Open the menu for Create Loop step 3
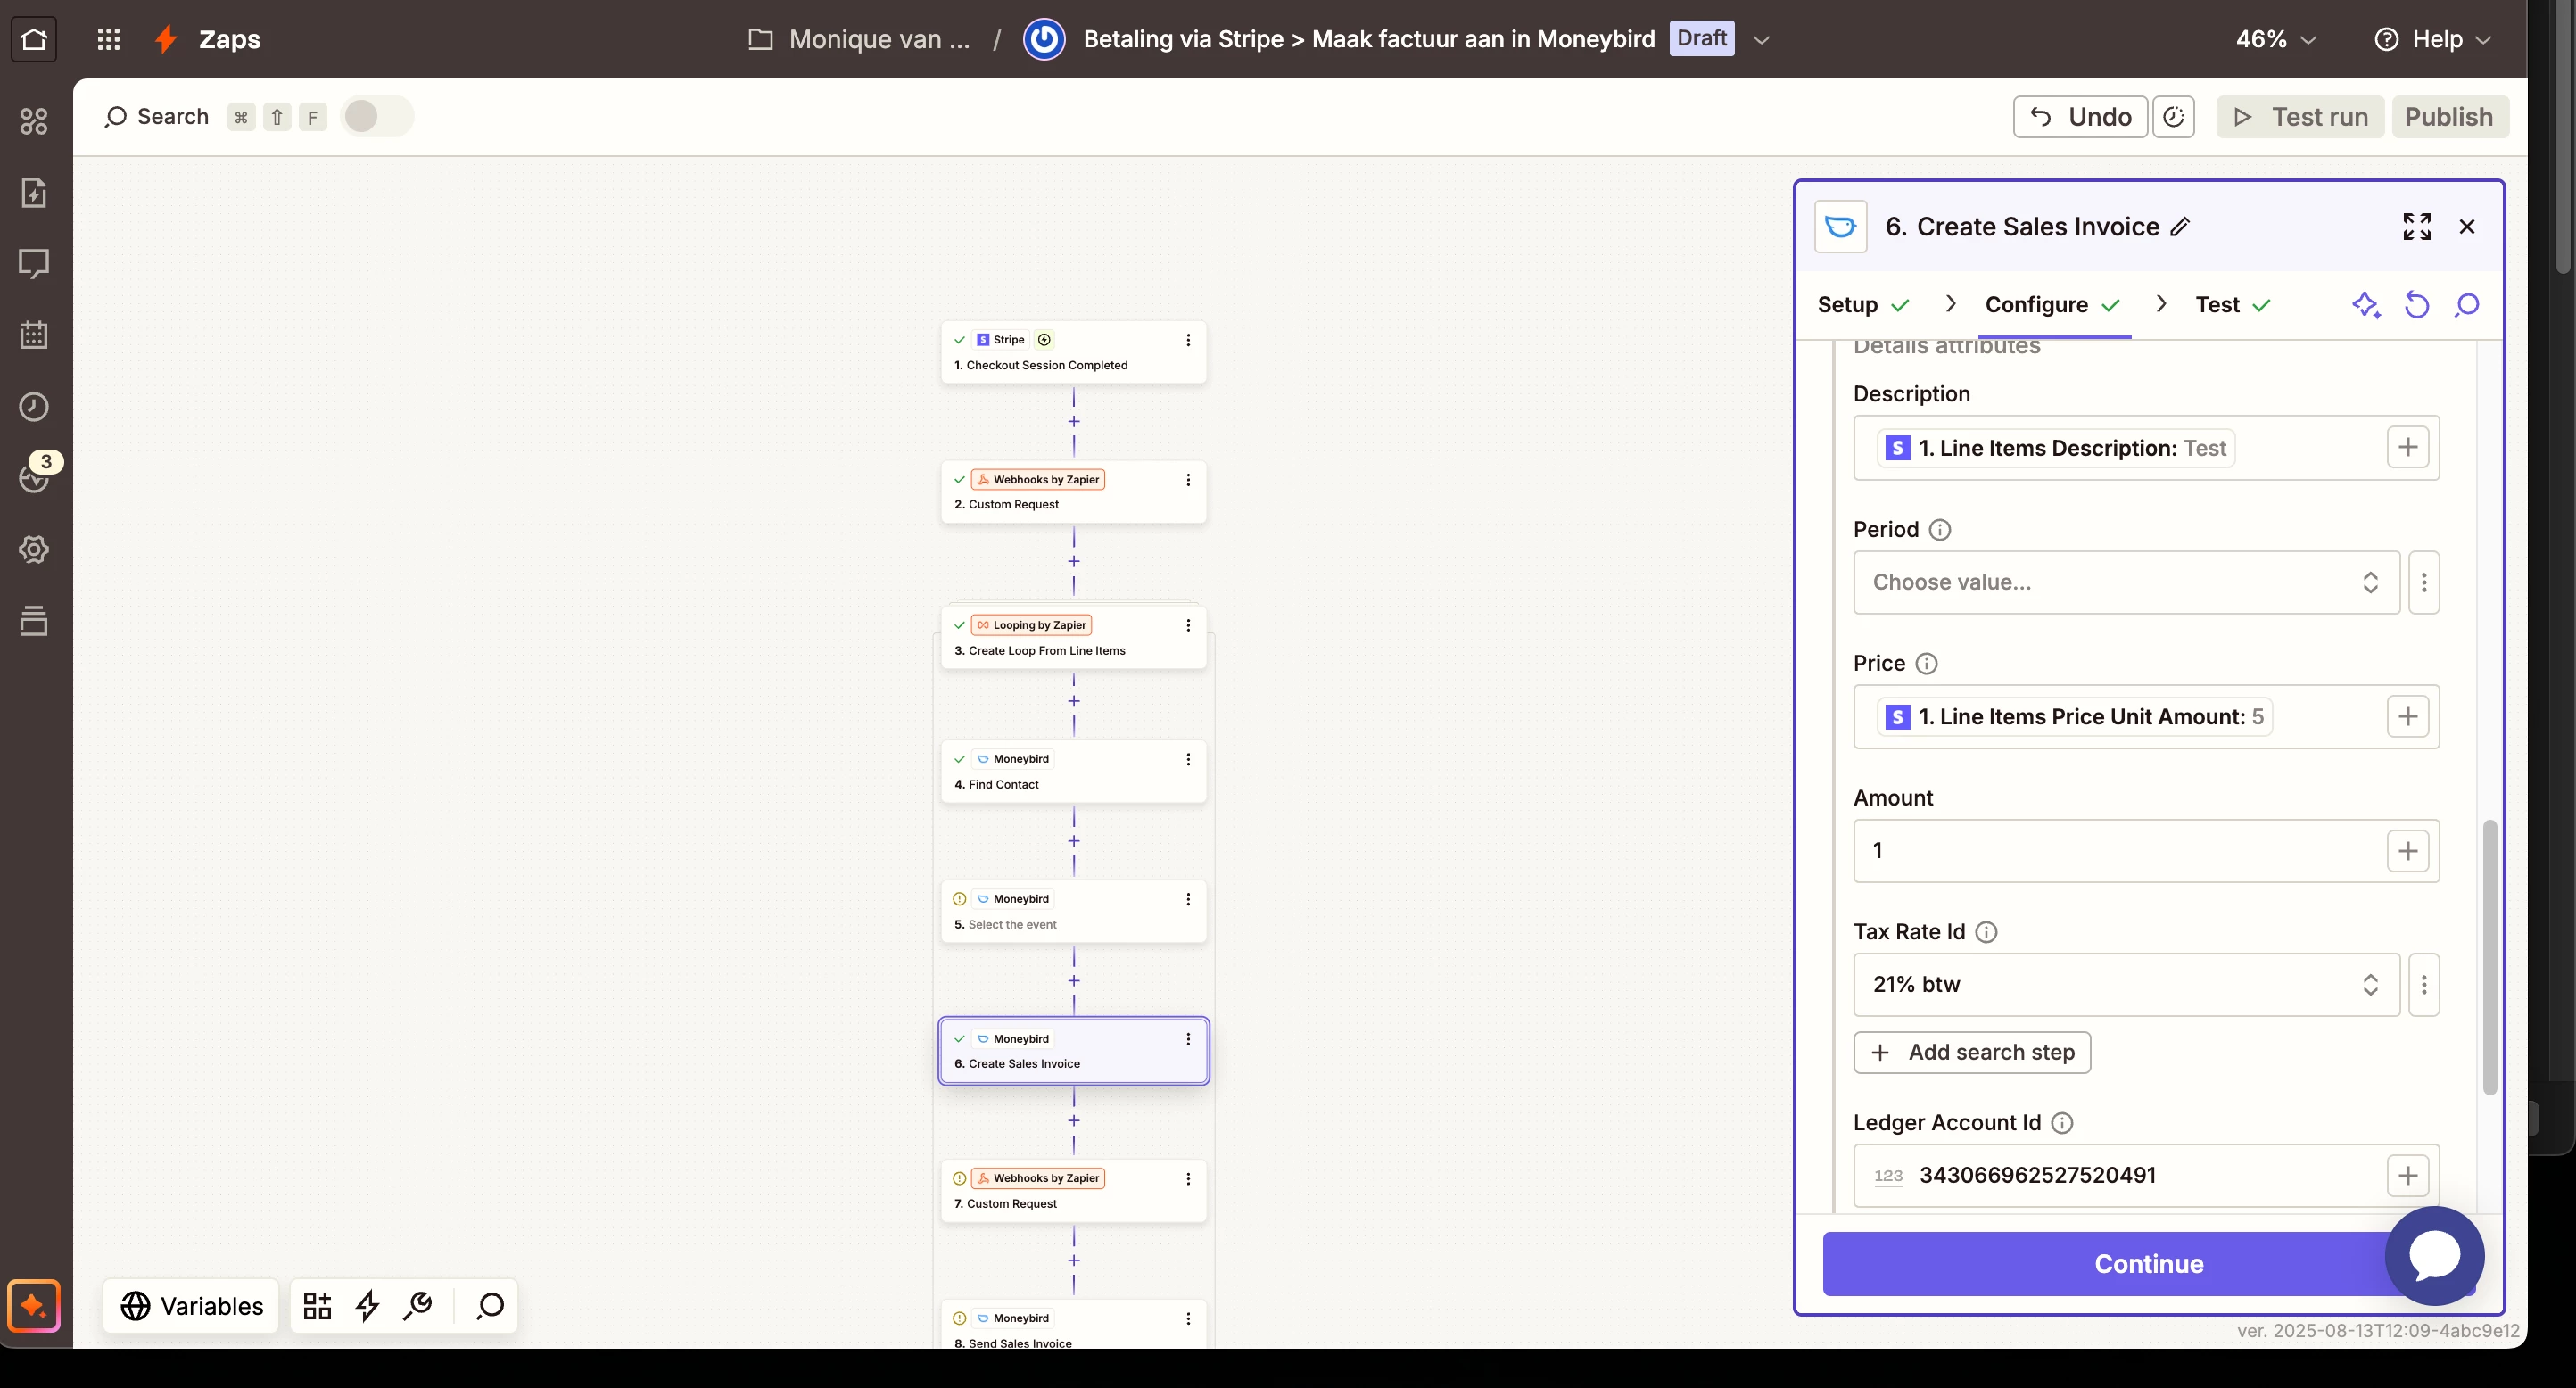Viewport: 2576px width, 1388px height. [x=1188, y=625]
